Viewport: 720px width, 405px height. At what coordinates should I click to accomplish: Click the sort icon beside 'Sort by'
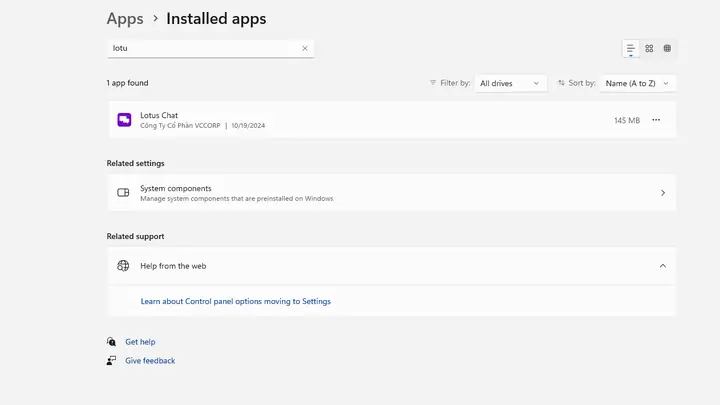pyautogui.click(x=561, y=83)
